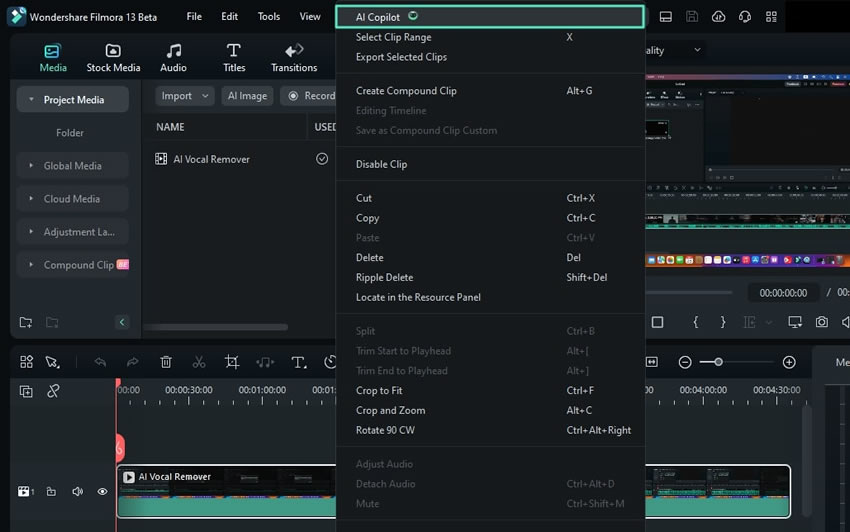Click the Split scissors icon
The image size is (850, 532).
[199, 362]
